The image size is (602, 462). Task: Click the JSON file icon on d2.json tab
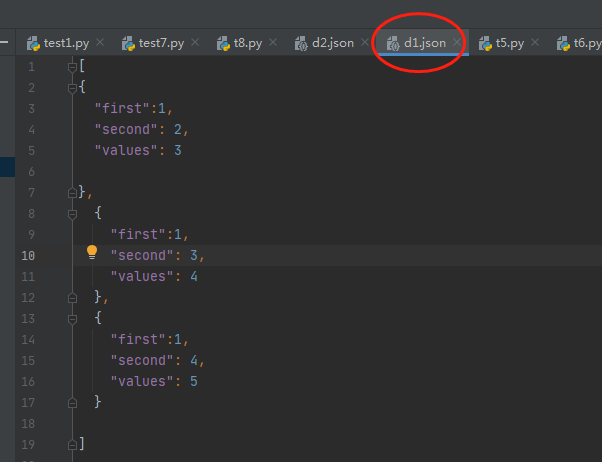point(301,43)
